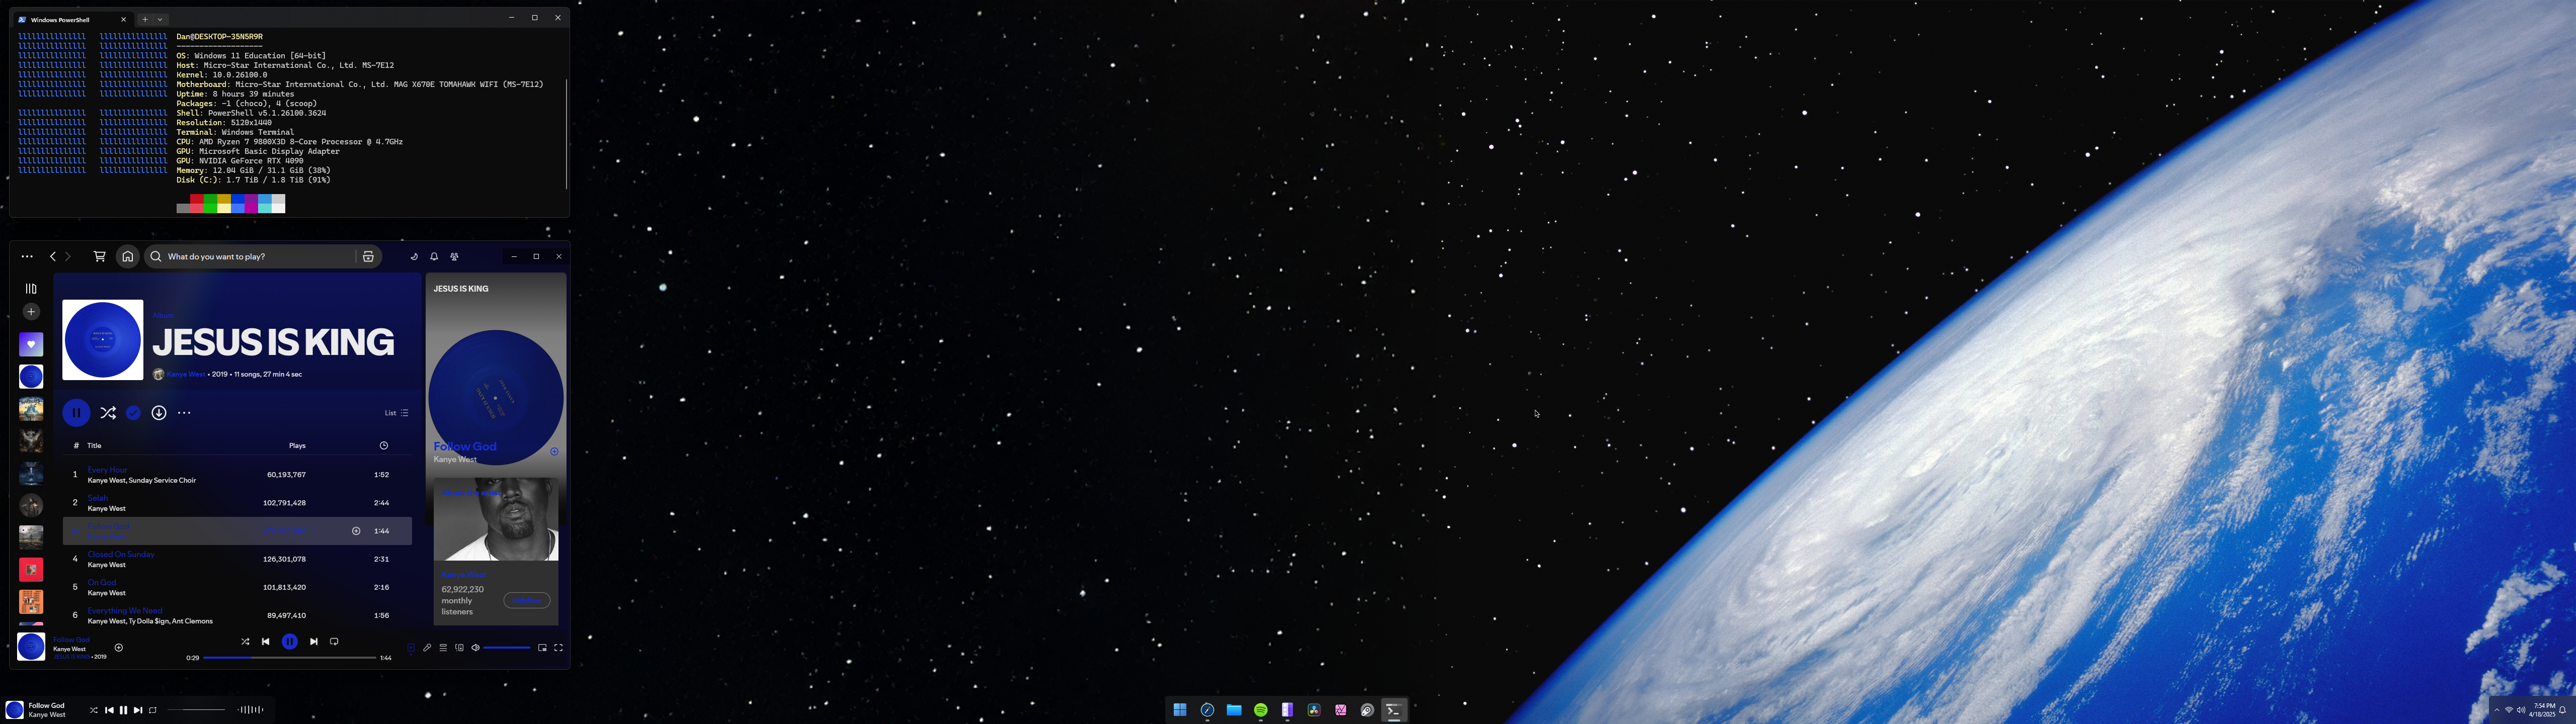Image resolution: width=2576 pixels, height=724 pixels.
Task: Collapse Your Library sidebar icon
Action: point(31,288)
